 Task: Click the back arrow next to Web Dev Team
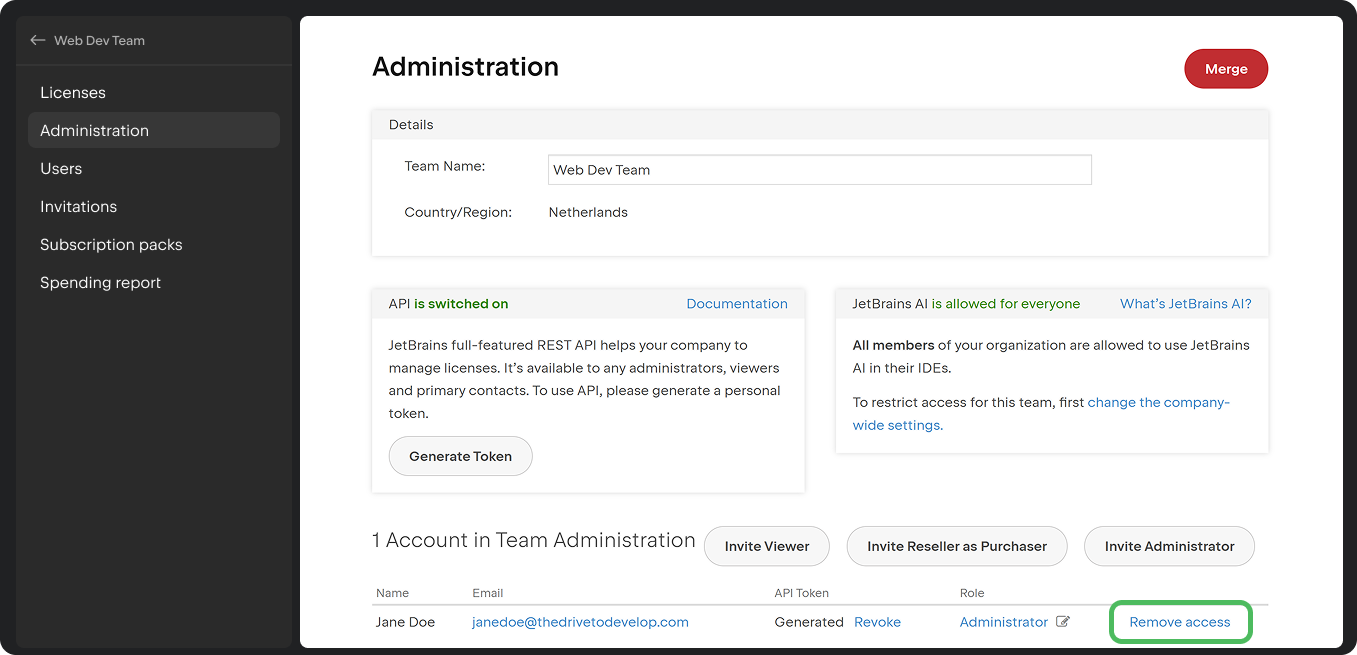pos(37,40)
